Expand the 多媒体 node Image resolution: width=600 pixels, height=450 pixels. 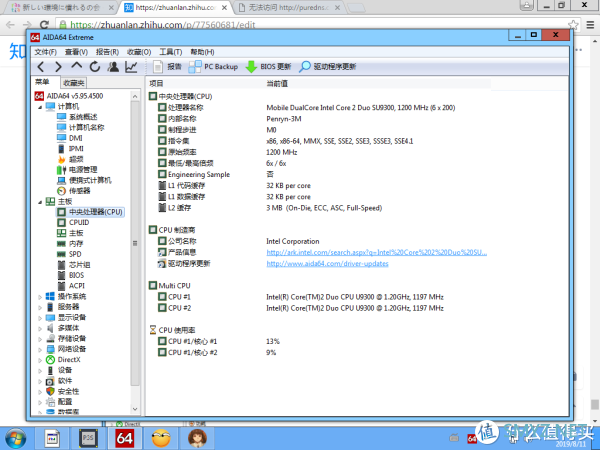click(40, 328)
